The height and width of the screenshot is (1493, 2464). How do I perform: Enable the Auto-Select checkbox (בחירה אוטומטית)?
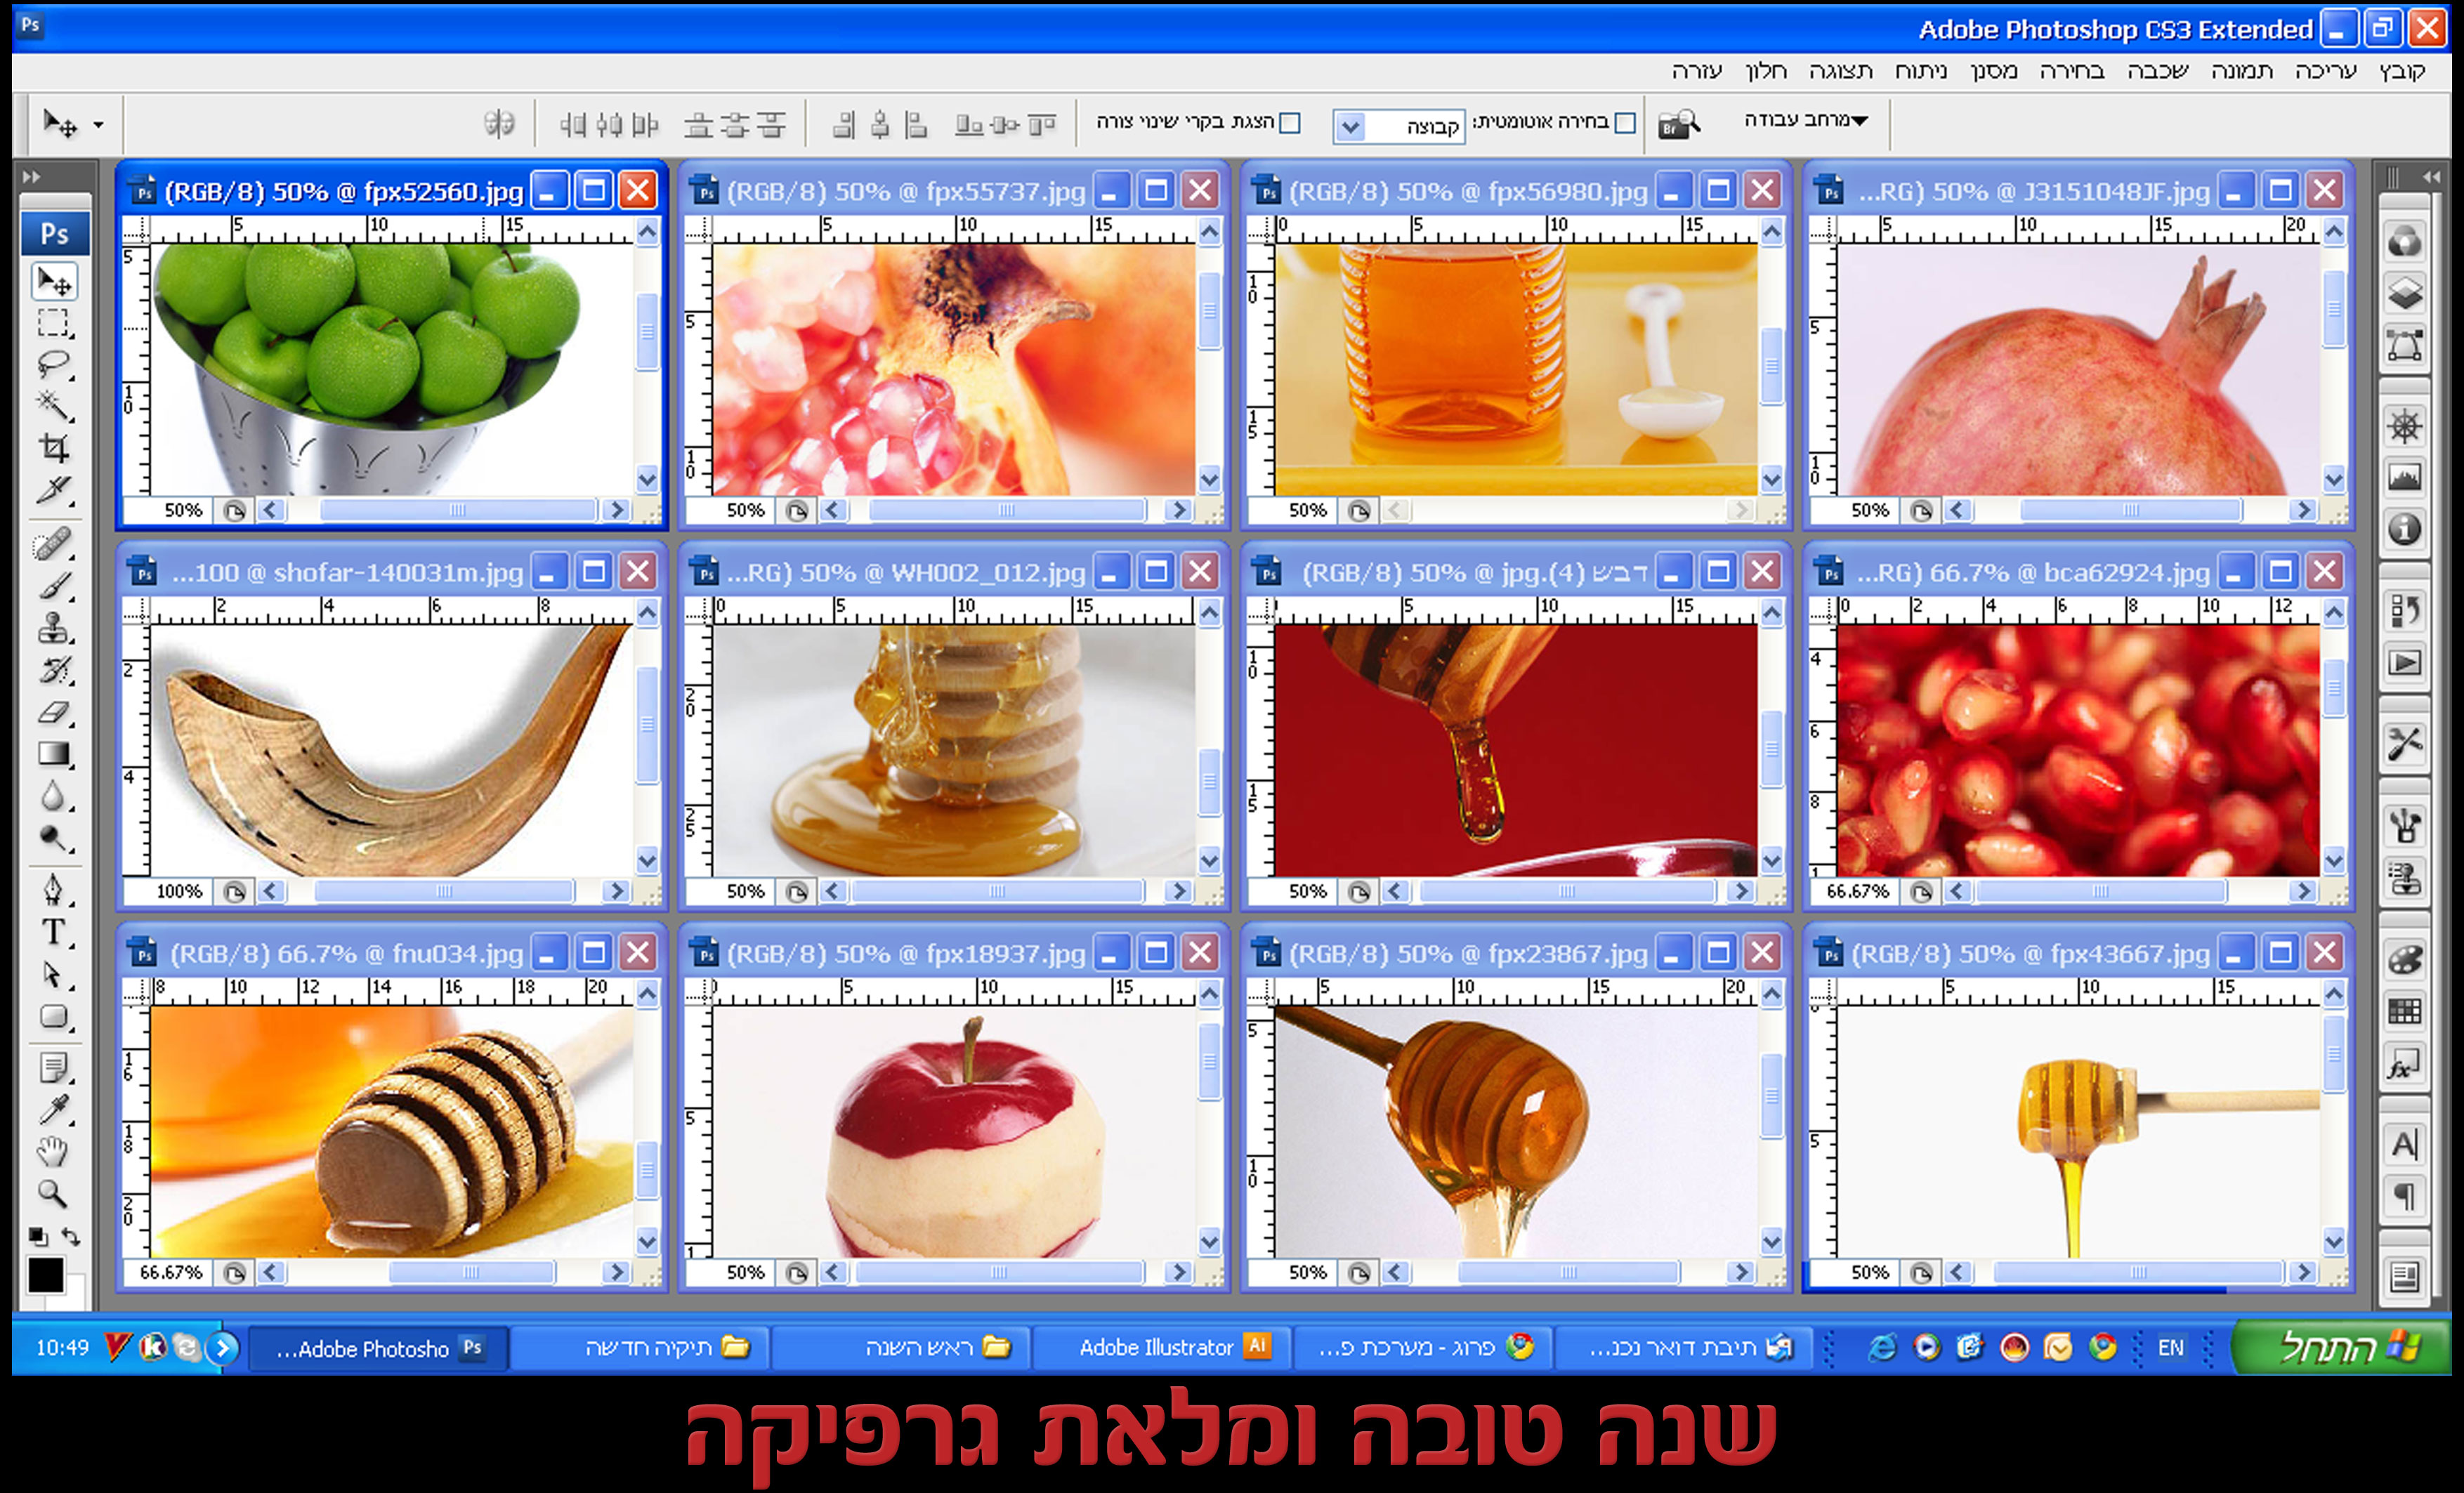tap(1626, 123)
